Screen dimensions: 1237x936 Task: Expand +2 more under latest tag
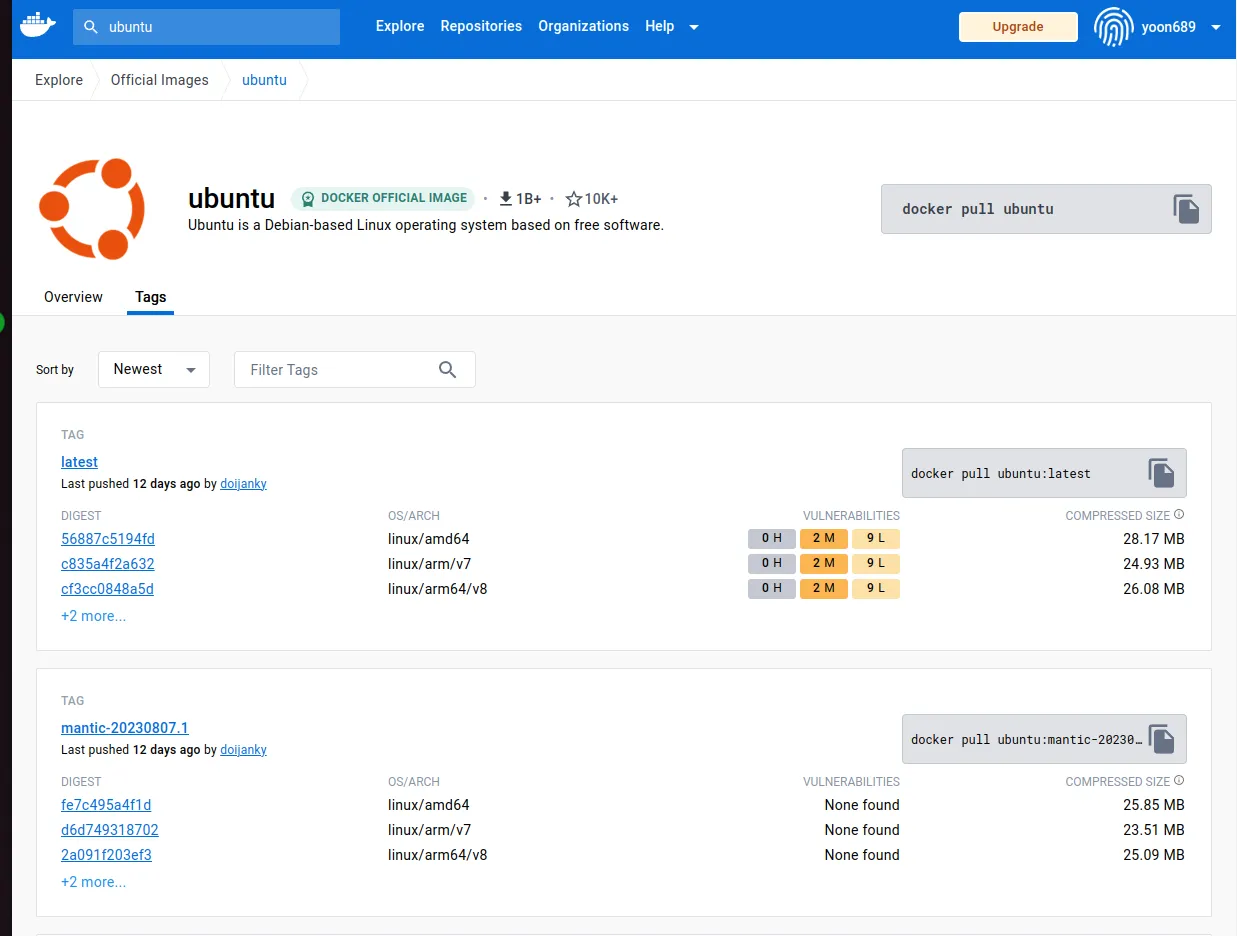[x=94, y=616]
